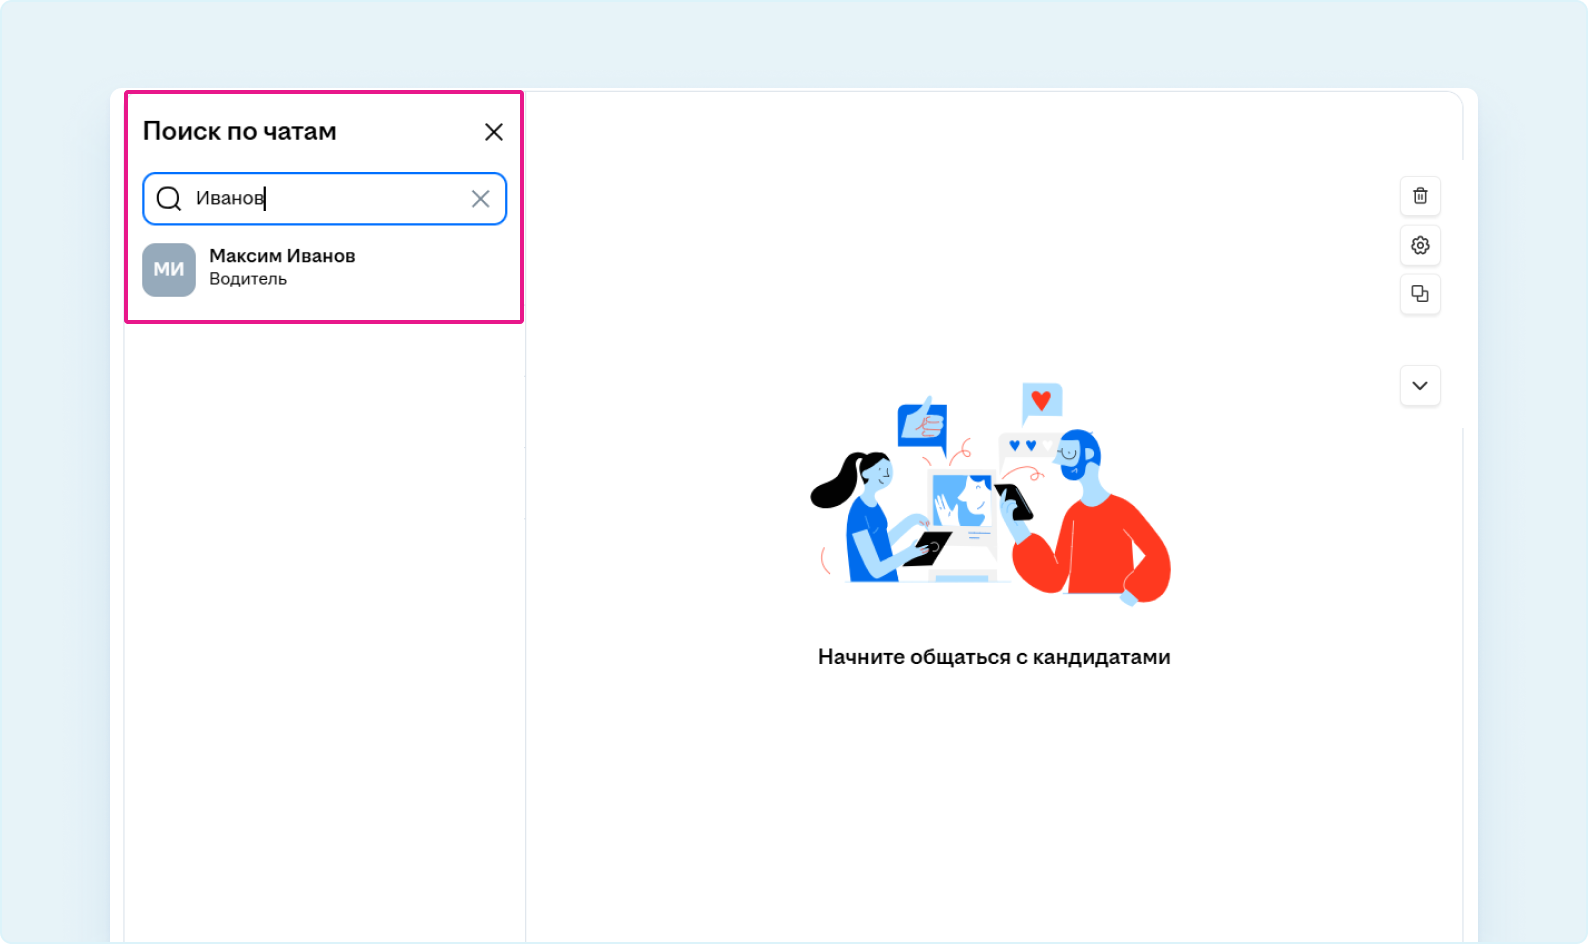The image size is (1588, 944).
Task: Click the magnifier icon in search box
Action: tap(169, 199)
